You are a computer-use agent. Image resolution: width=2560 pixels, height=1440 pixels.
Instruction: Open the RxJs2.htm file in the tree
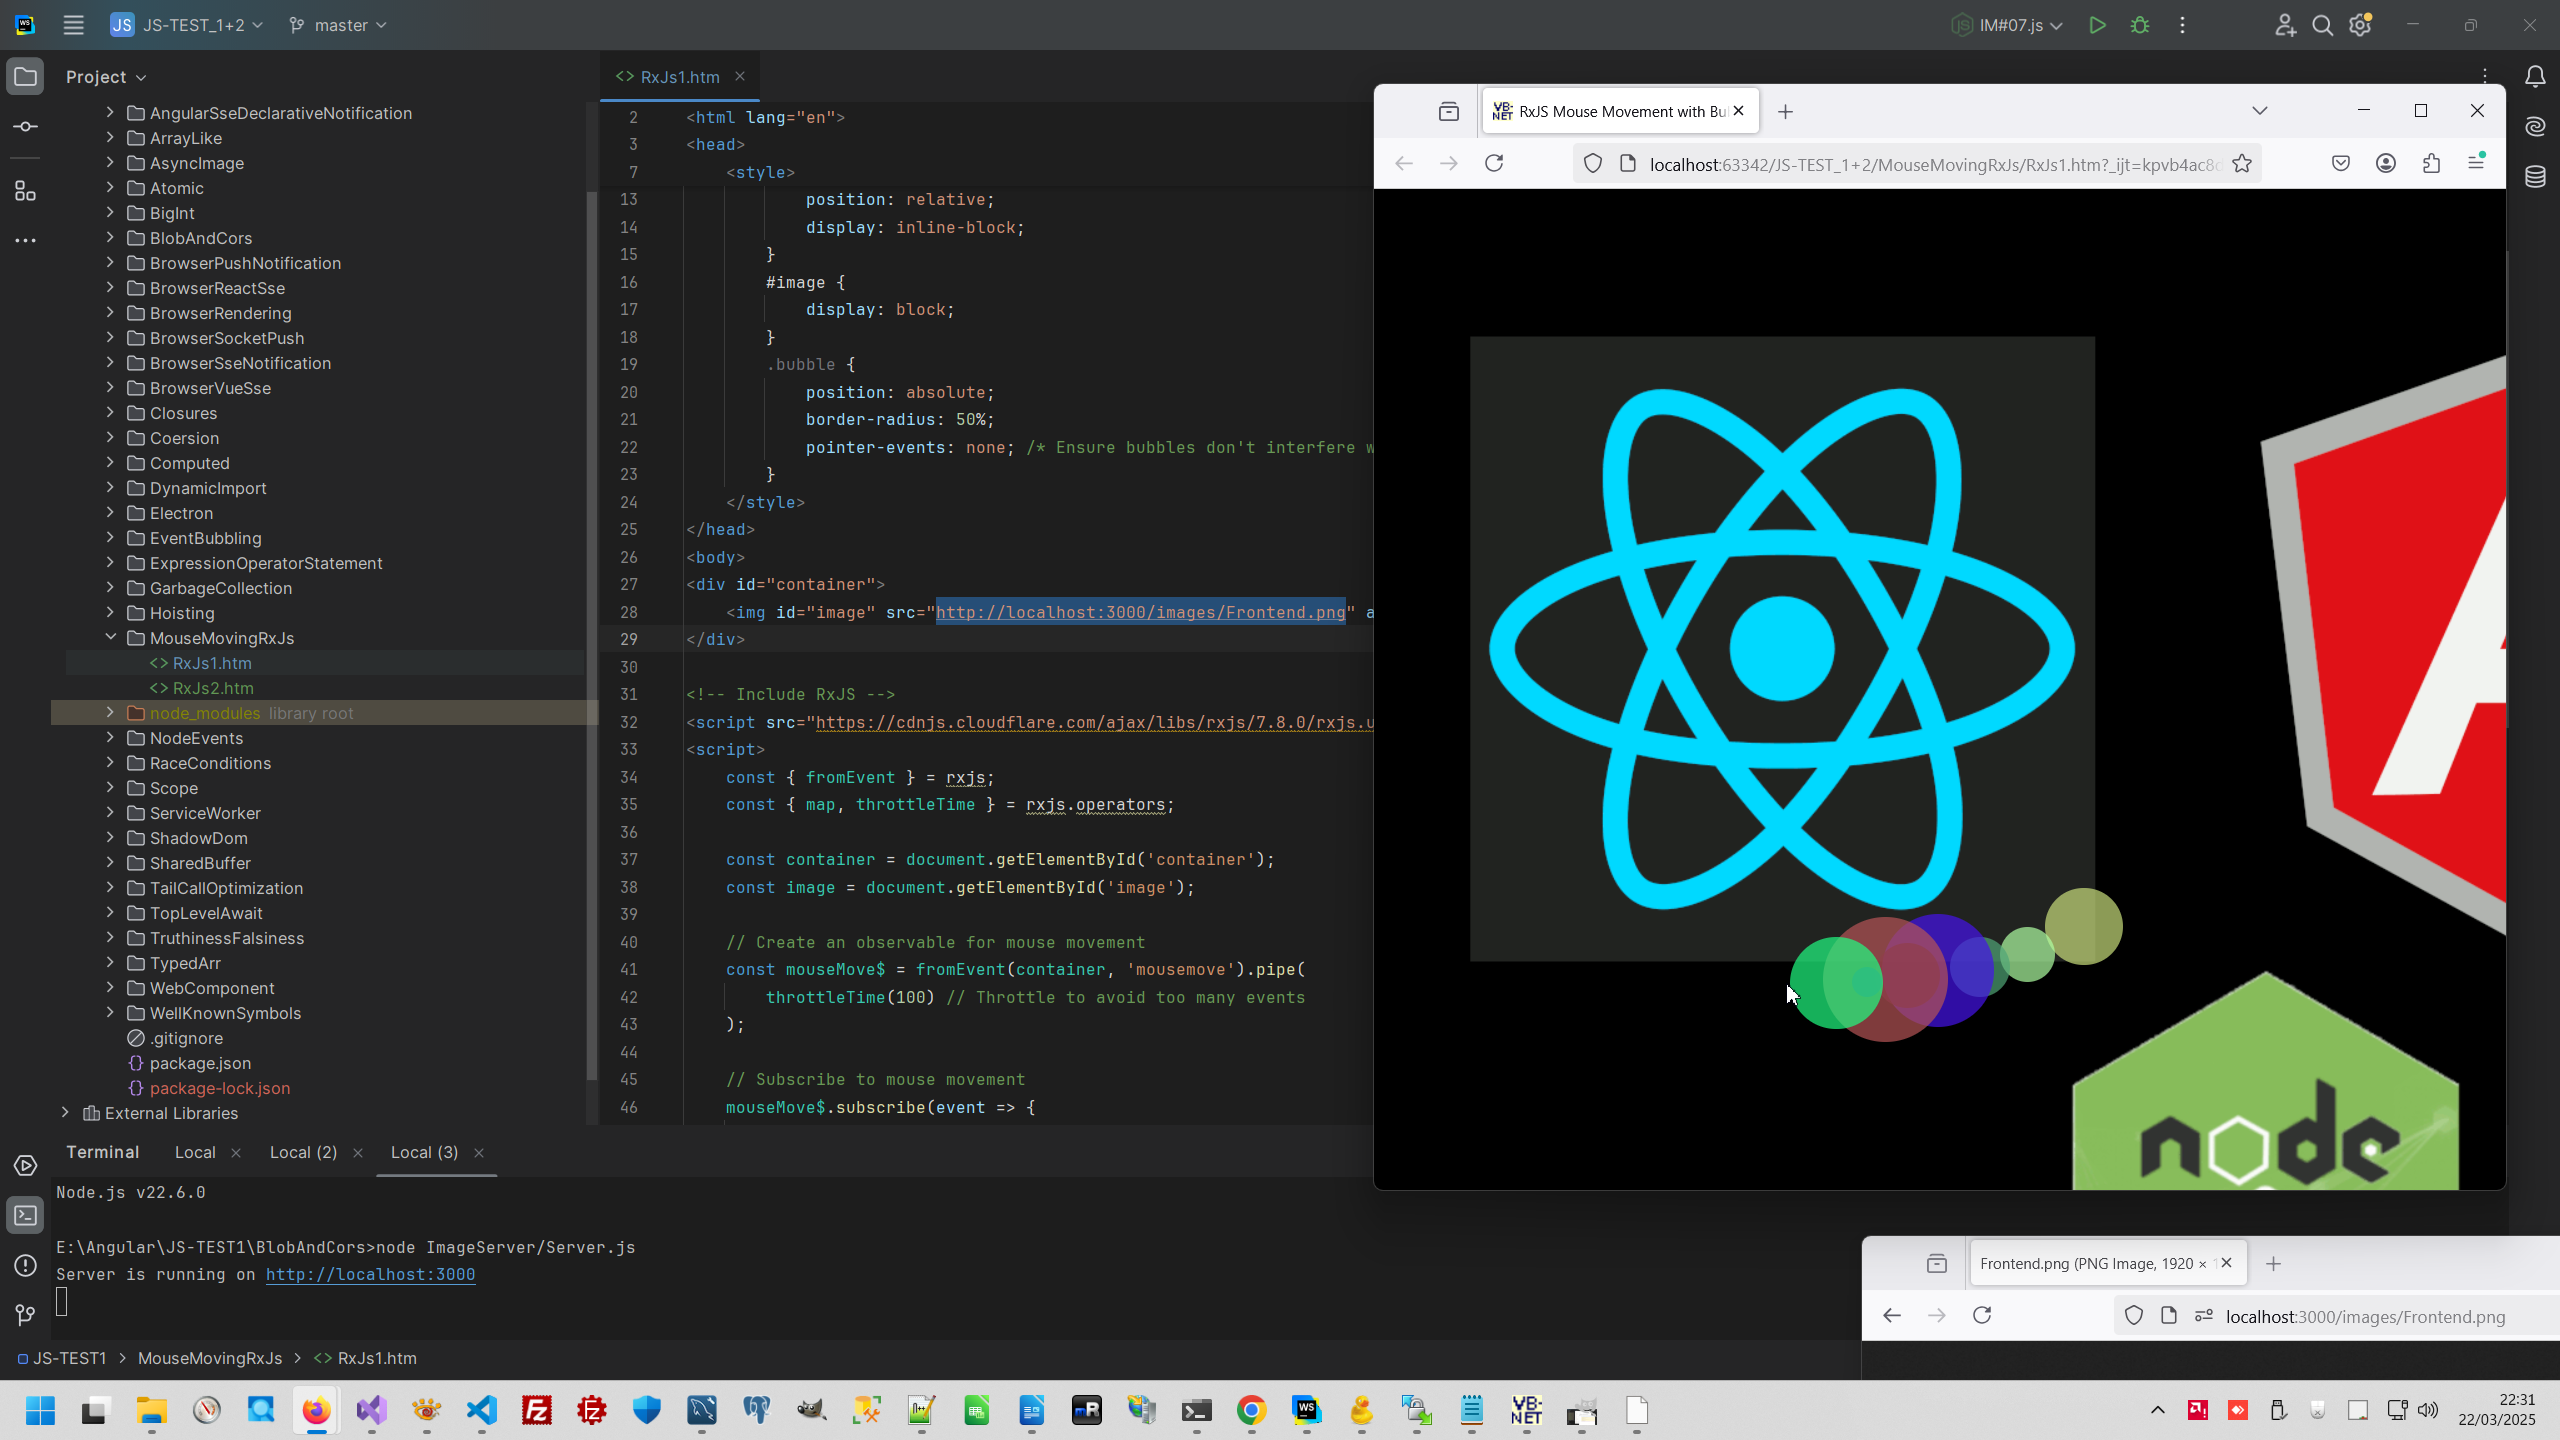point(212,688)
